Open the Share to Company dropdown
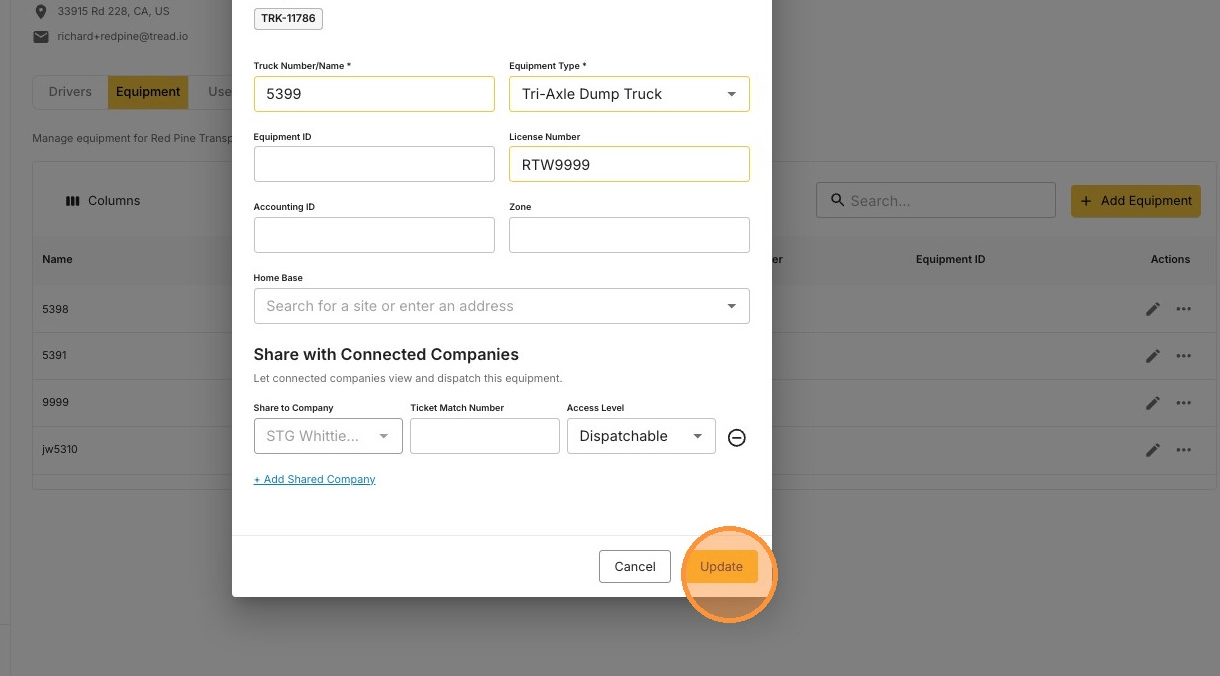 [x=328, y=436]
